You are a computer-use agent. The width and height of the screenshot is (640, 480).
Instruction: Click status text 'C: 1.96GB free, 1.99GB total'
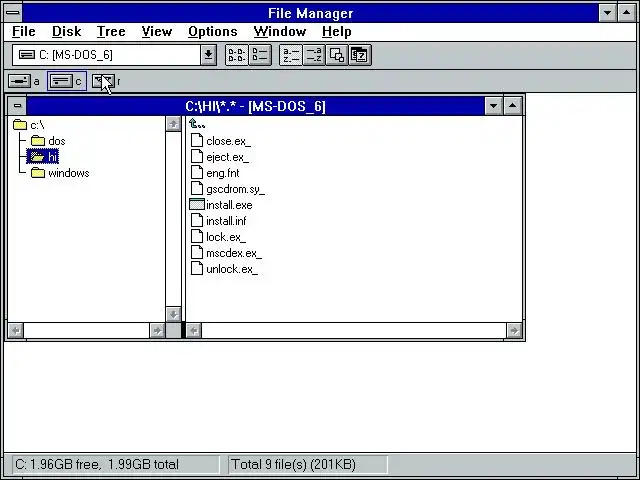[97, 464]
